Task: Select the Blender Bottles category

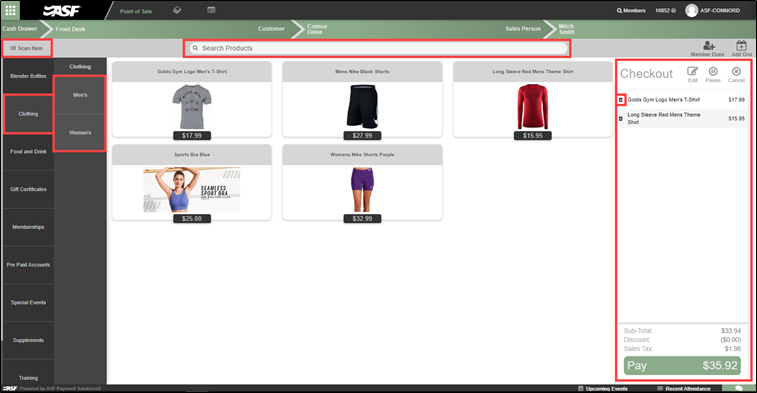Action: [x=28, y=76]
